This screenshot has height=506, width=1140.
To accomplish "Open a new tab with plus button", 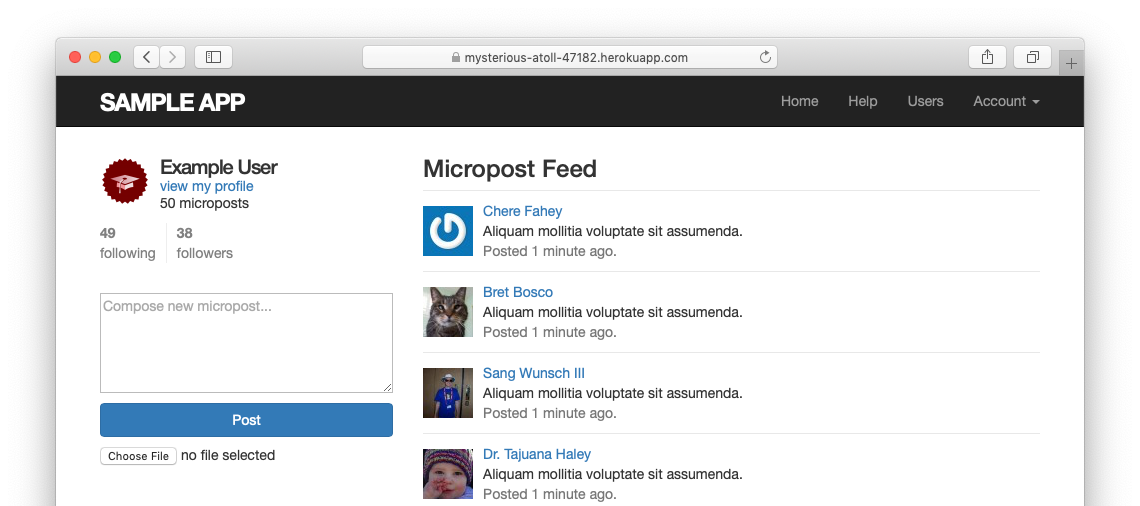I will (x=1071, y=64).
